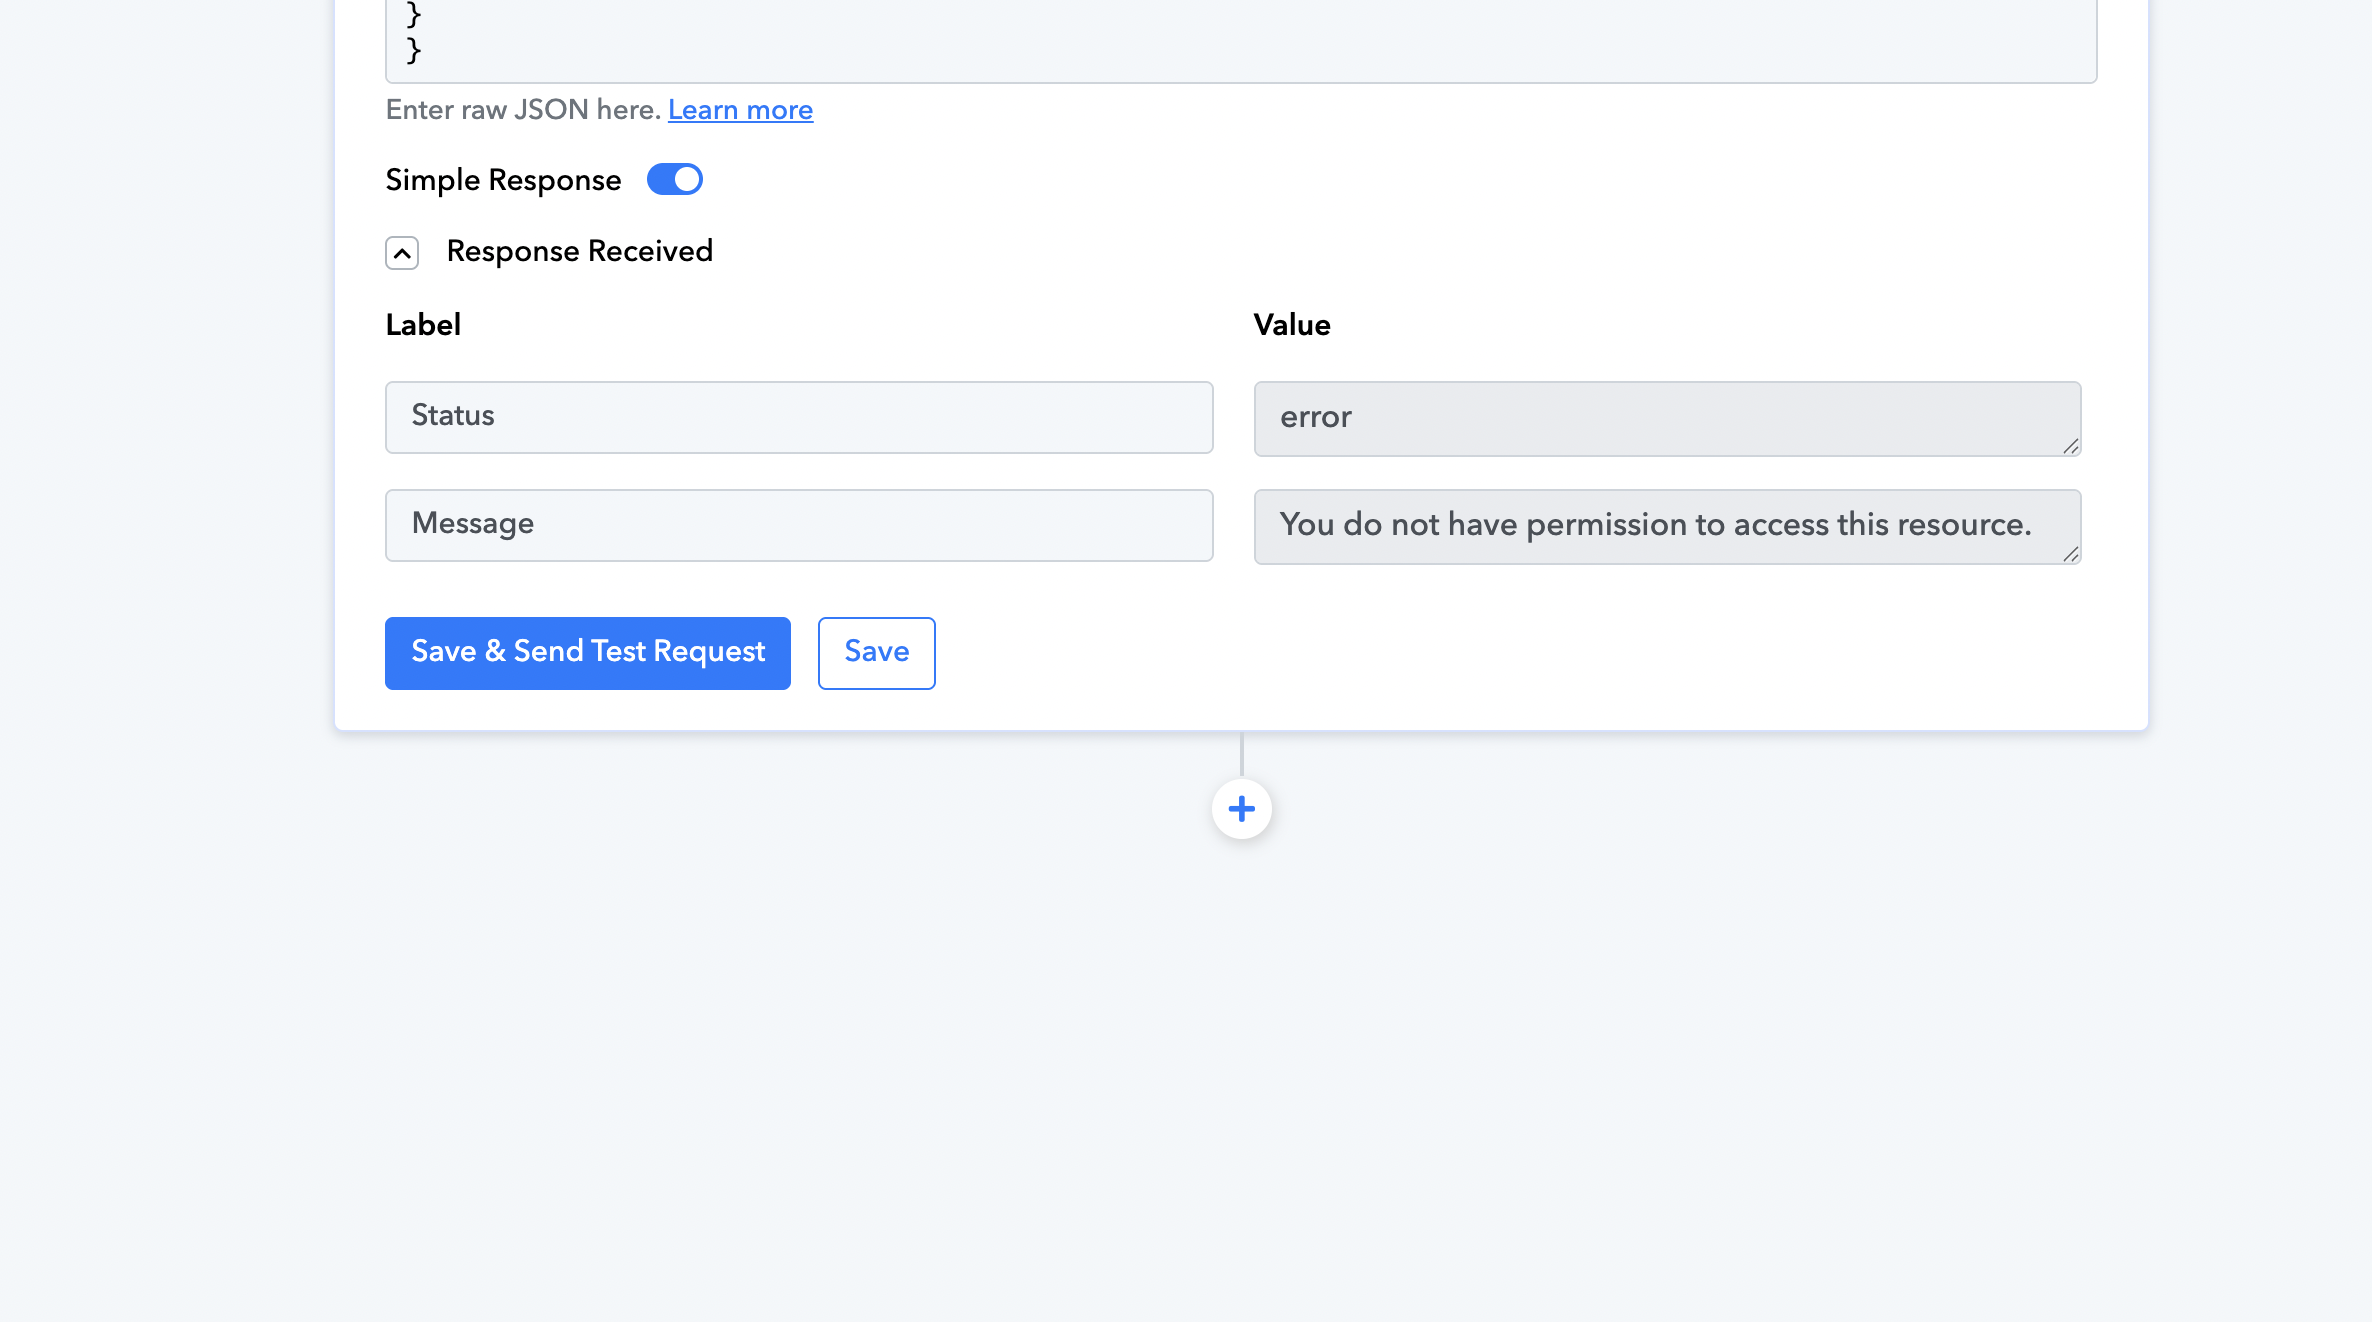Click the Response Received heading text

[x=579, y=251]
